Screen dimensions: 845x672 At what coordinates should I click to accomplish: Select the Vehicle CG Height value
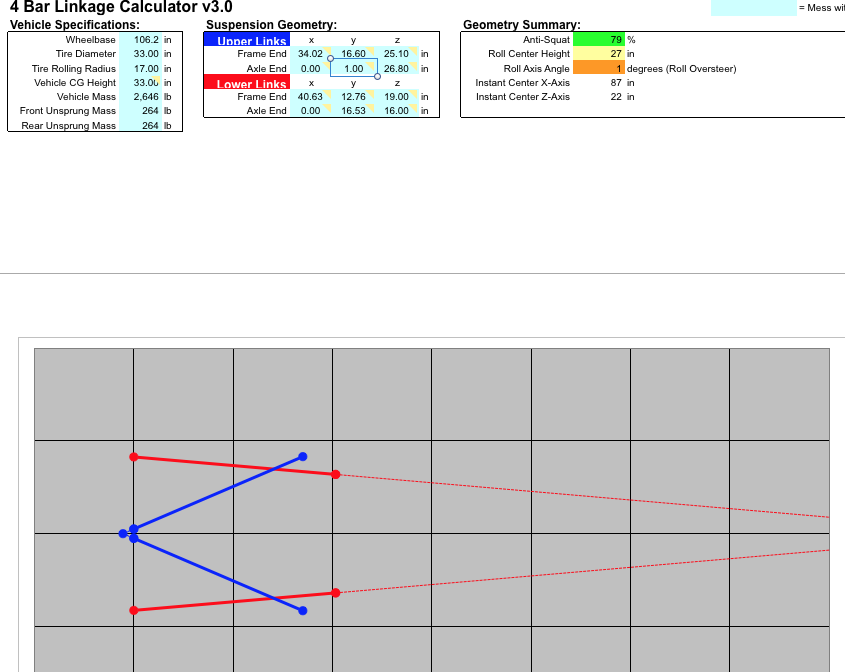(140, 83)
